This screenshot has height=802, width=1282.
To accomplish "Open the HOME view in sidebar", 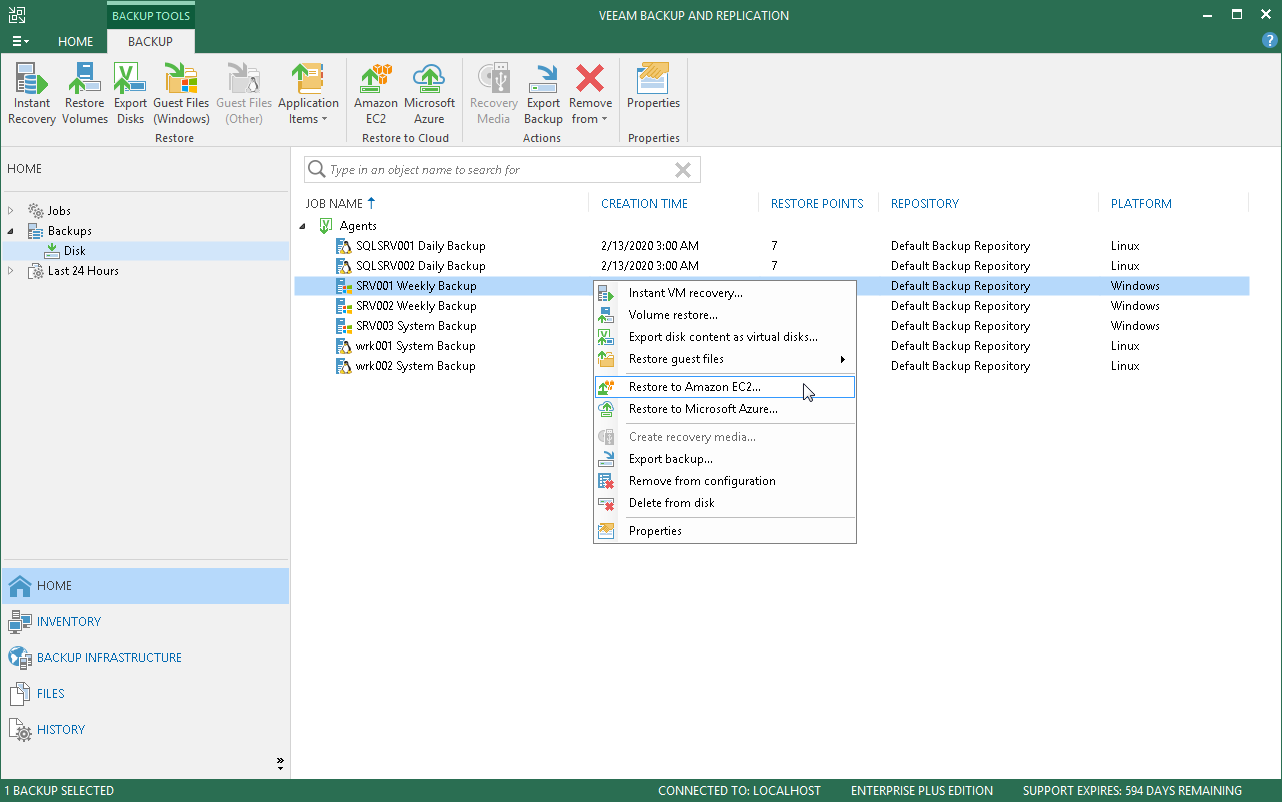I will tap(145, 586).
